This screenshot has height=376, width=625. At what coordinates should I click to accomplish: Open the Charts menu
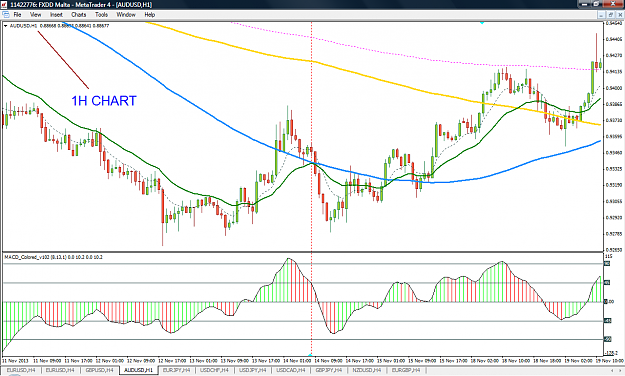coord(79,15)
